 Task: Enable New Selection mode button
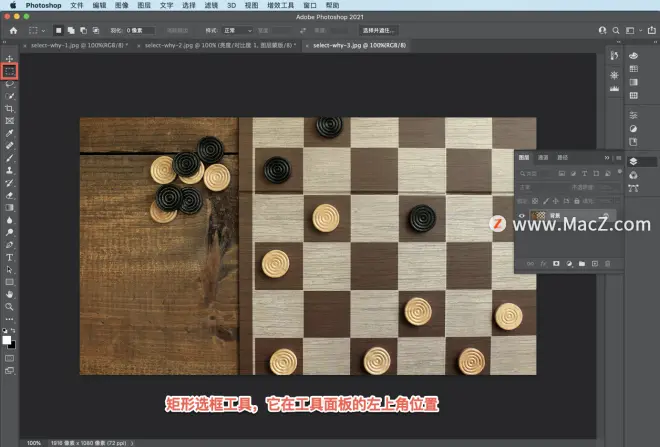click(59, 30)
